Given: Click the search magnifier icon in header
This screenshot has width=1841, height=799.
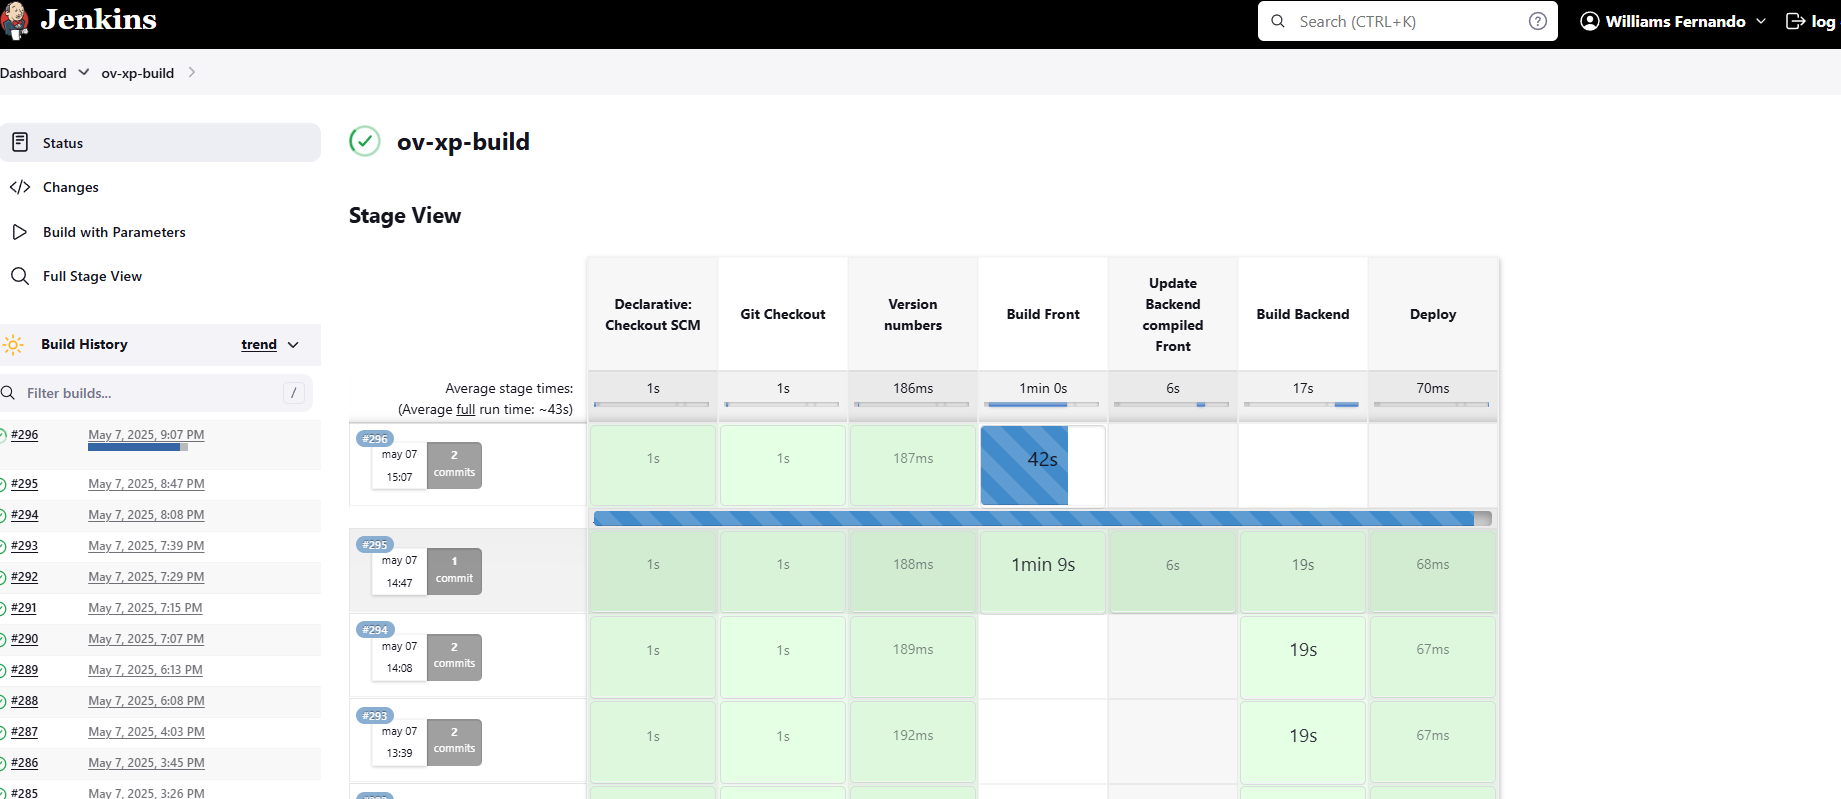Looking at the screenshot, I should click(1278, 21).
